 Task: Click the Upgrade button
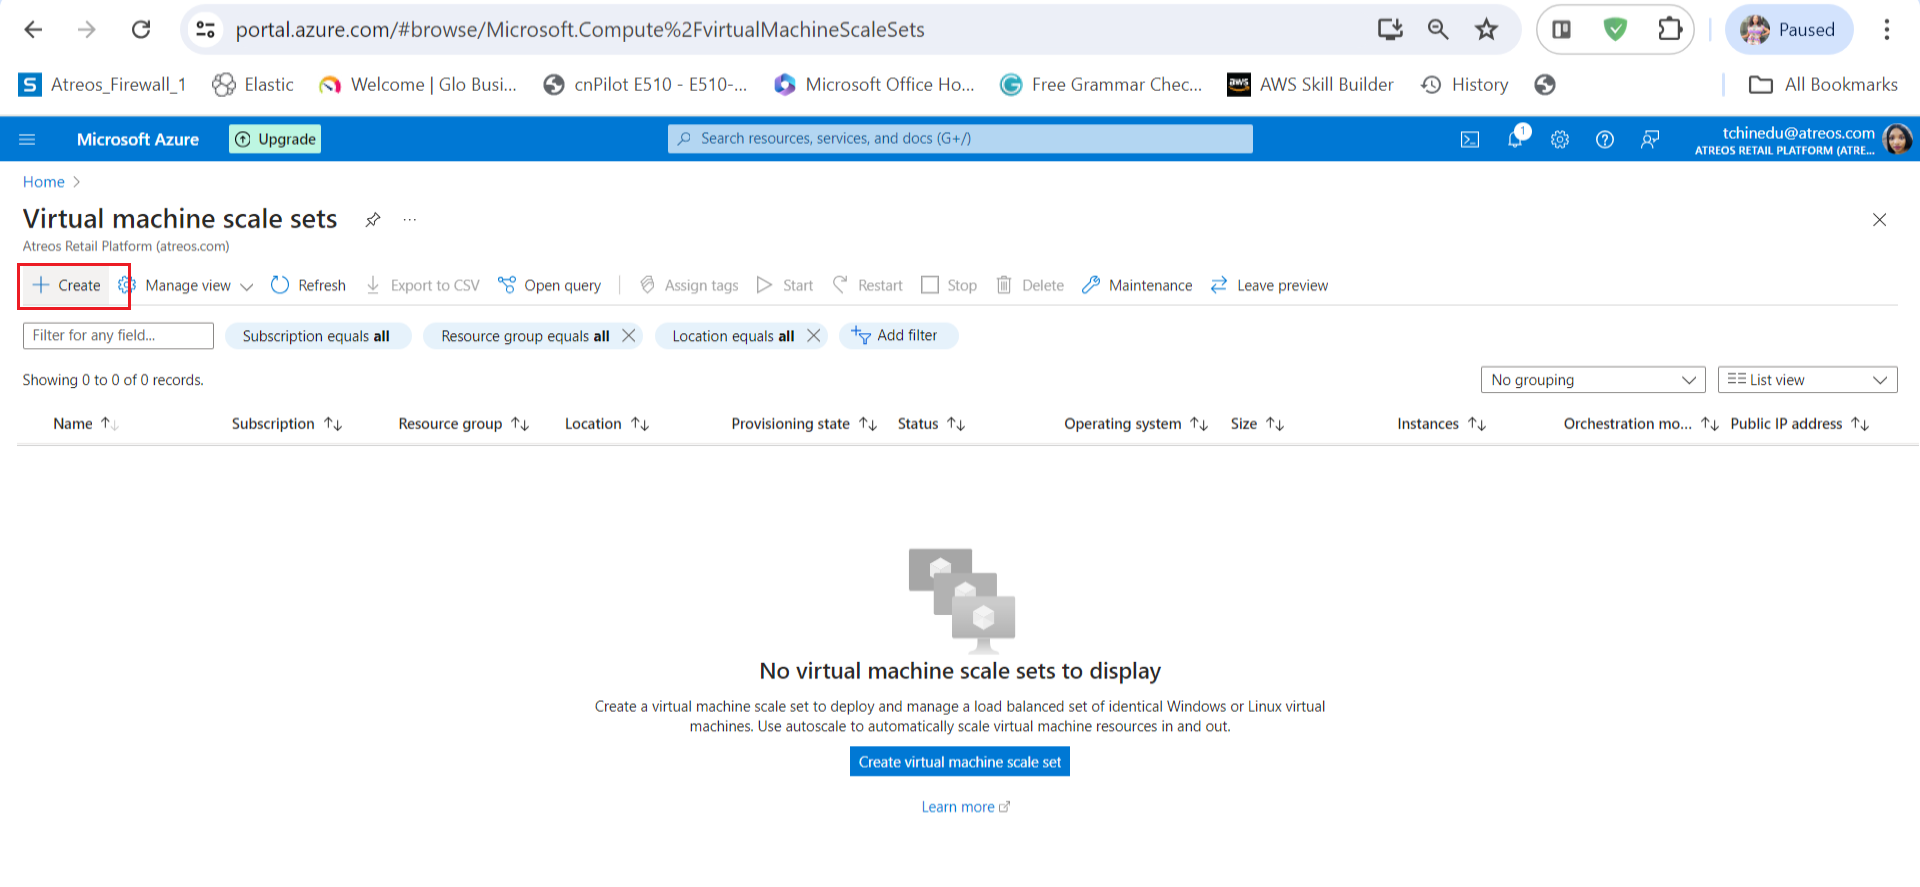[x=275, y=139]
